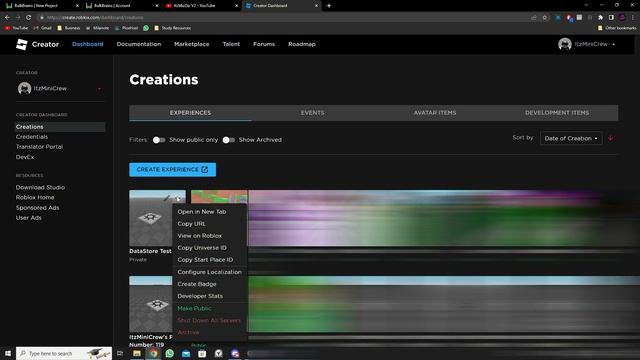640x360 pixels.
Task: Open Credentials in the sidebar
Action: [32, 137]
